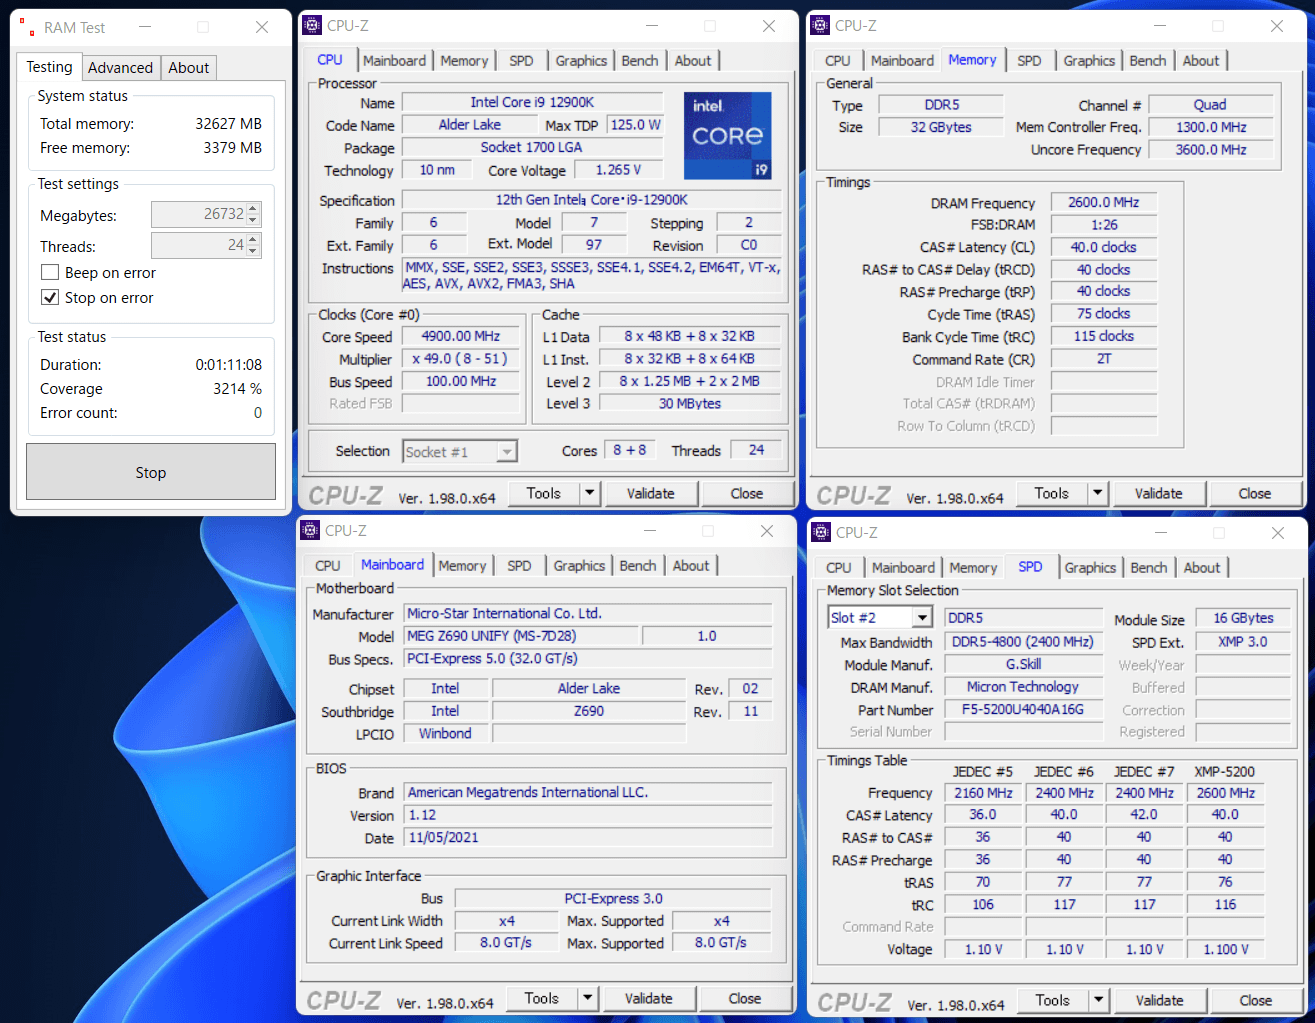1315x1023 pixels.
Task: Click the BIOS date 11/05/2021 field
Action: pos(588,837)
